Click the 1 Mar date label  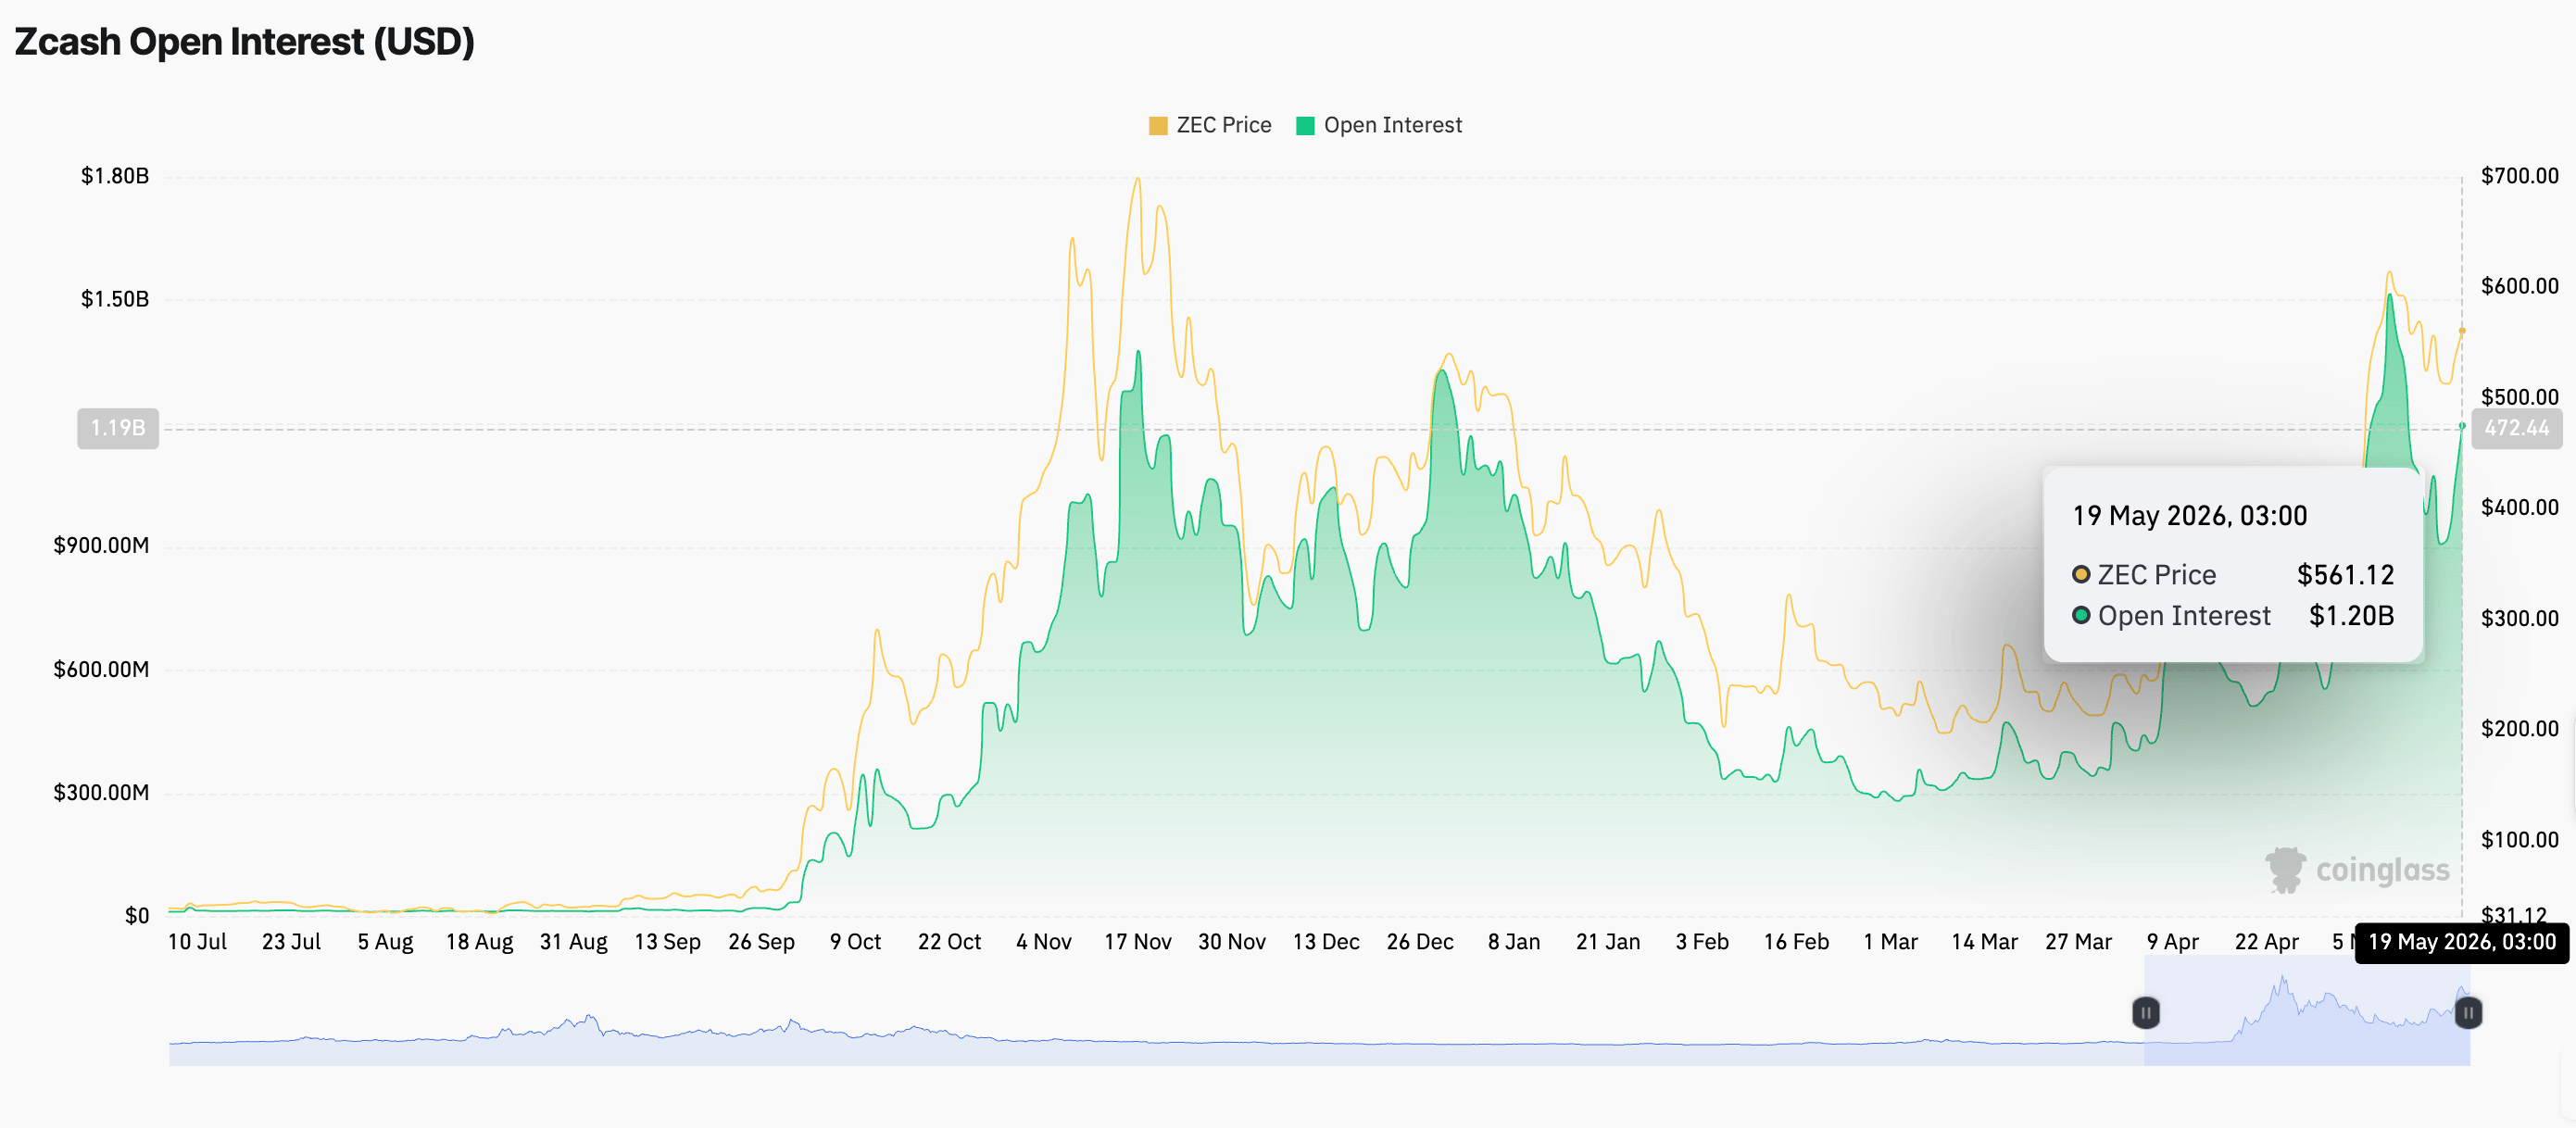pyautogui.click(x=1889, y=942)
